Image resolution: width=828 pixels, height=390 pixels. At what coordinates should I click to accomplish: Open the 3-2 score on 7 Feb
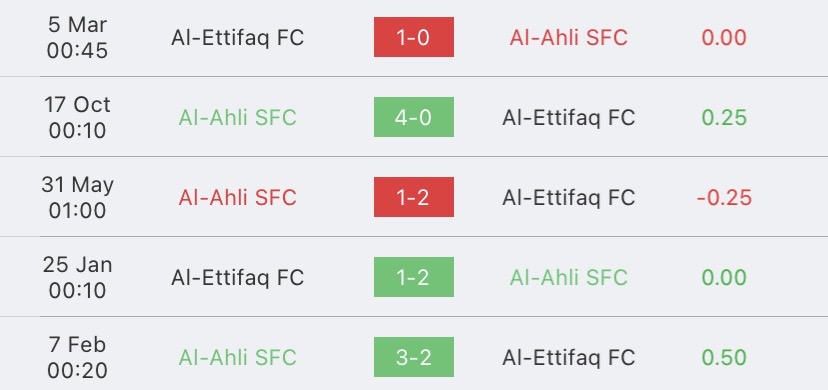point(413,357)
